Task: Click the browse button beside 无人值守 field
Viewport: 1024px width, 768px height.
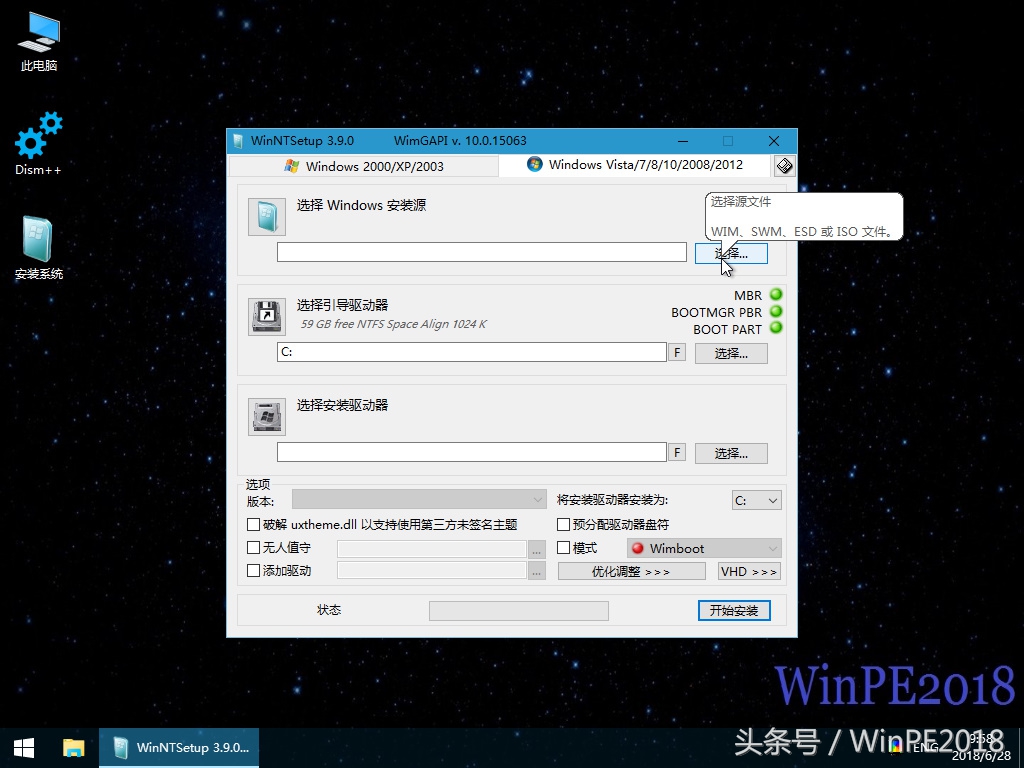Action: (536, 551)
